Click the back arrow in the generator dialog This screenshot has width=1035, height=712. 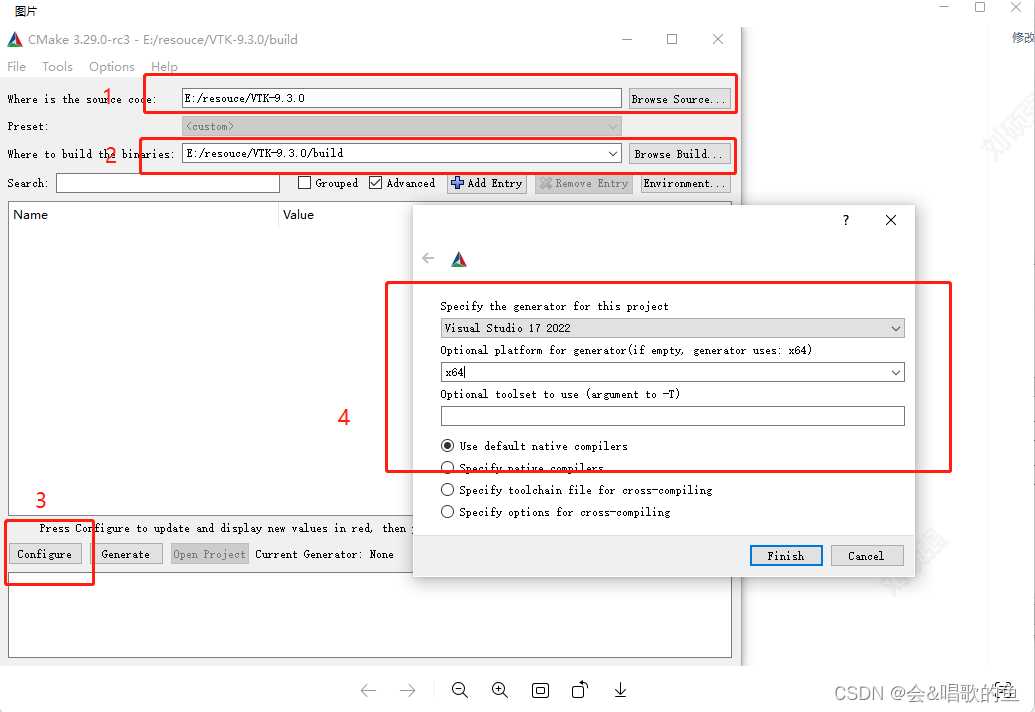428,257
